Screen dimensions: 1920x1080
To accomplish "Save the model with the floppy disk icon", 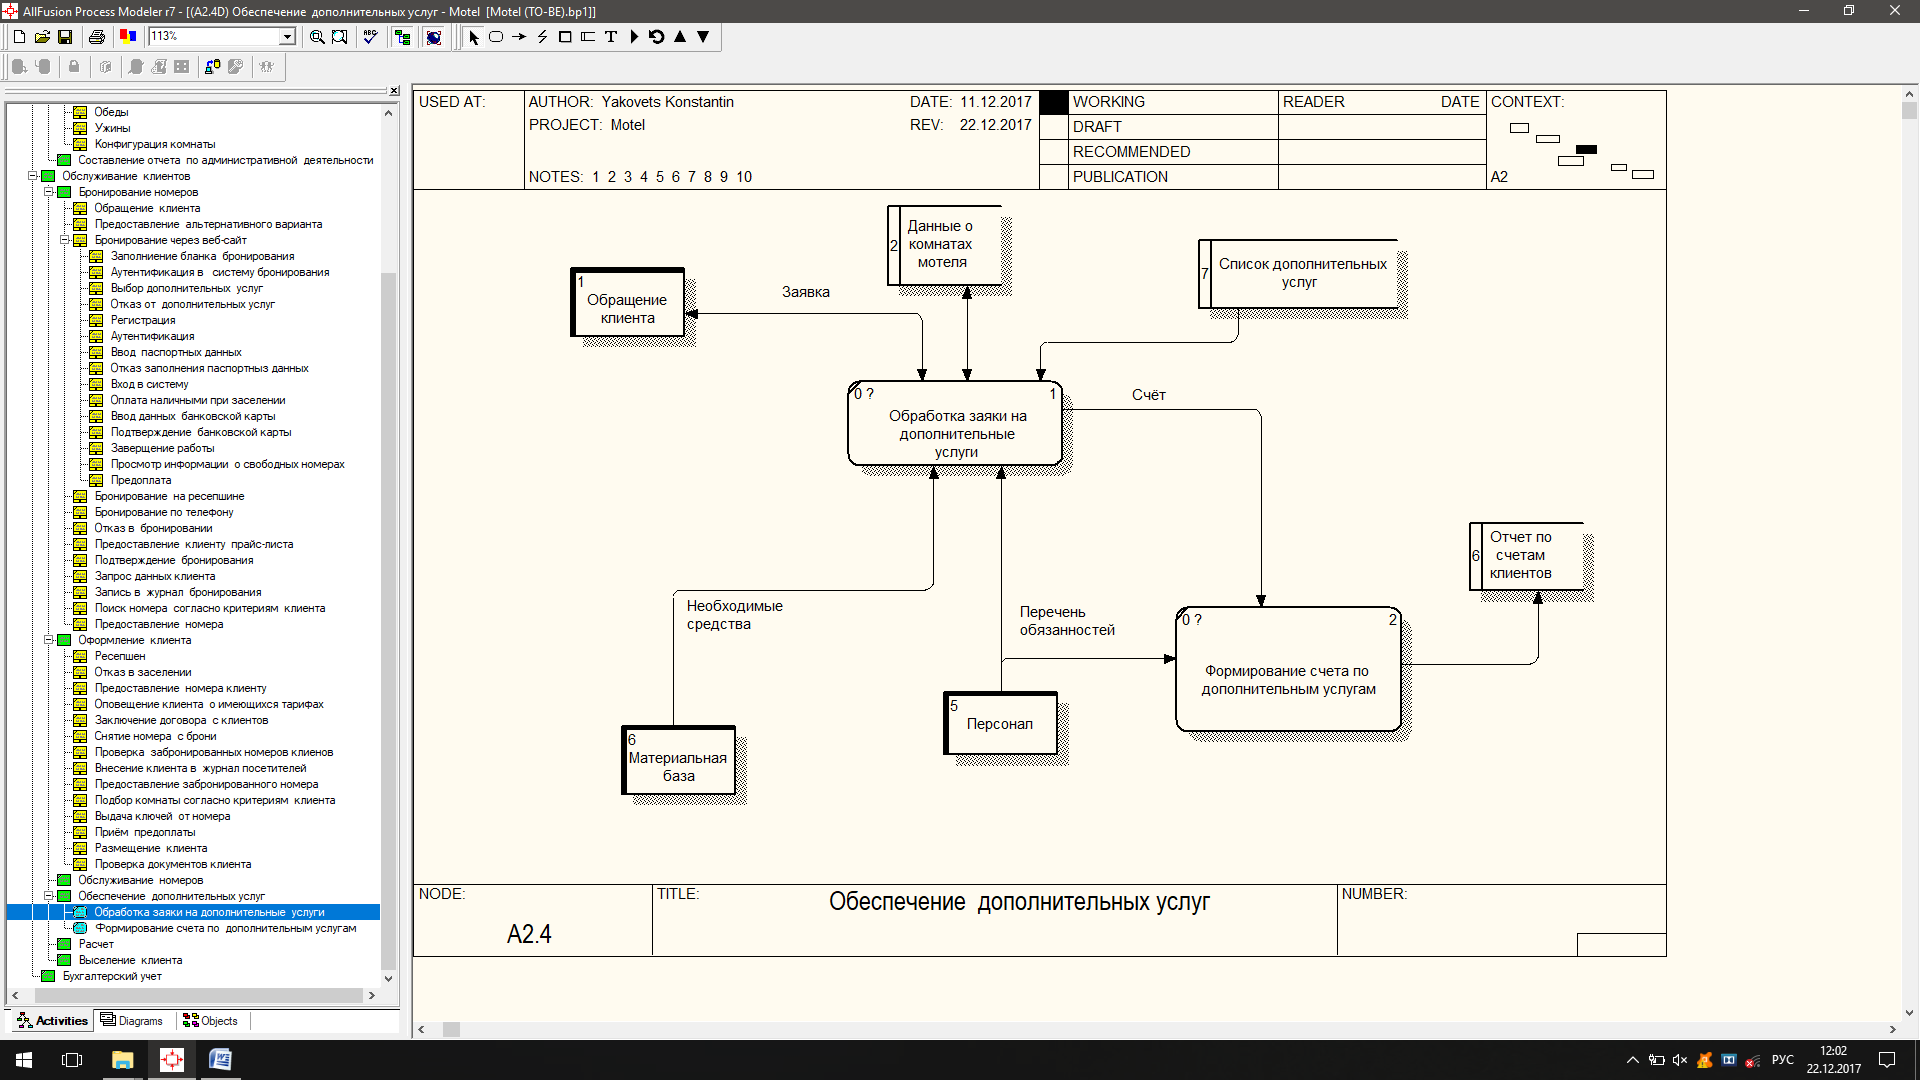I will pyautogui.click(x=65, y=37).
